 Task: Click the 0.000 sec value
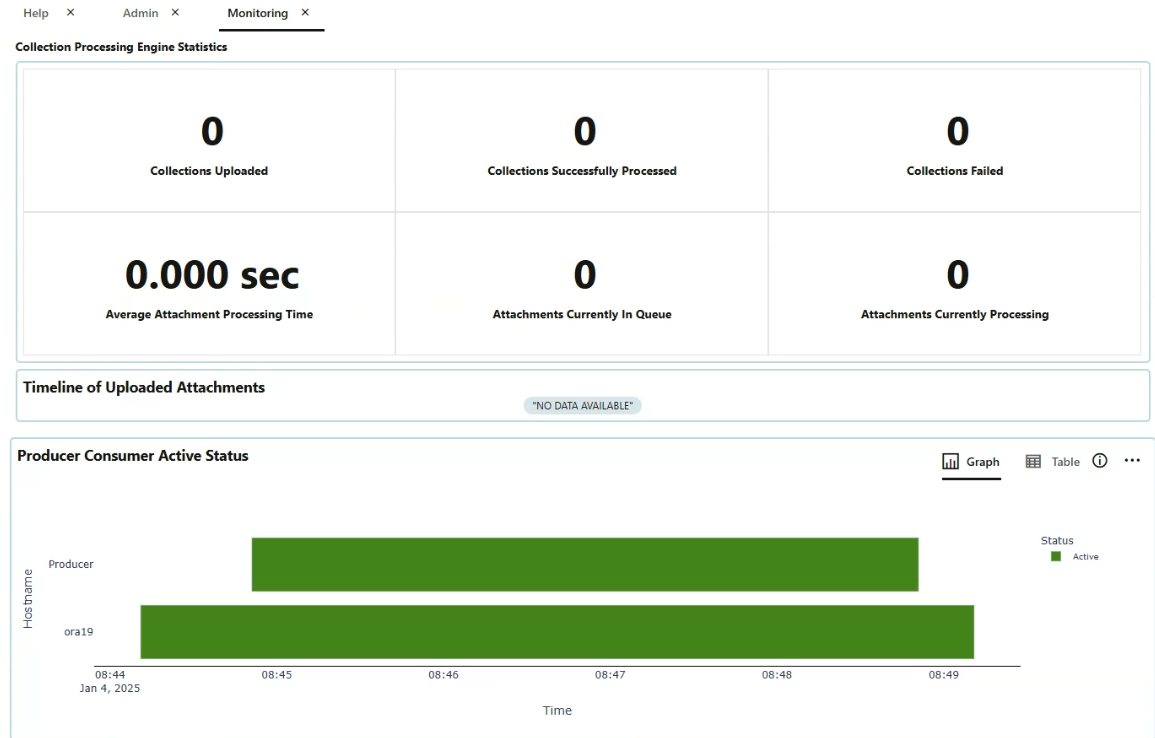click(212, 275)
